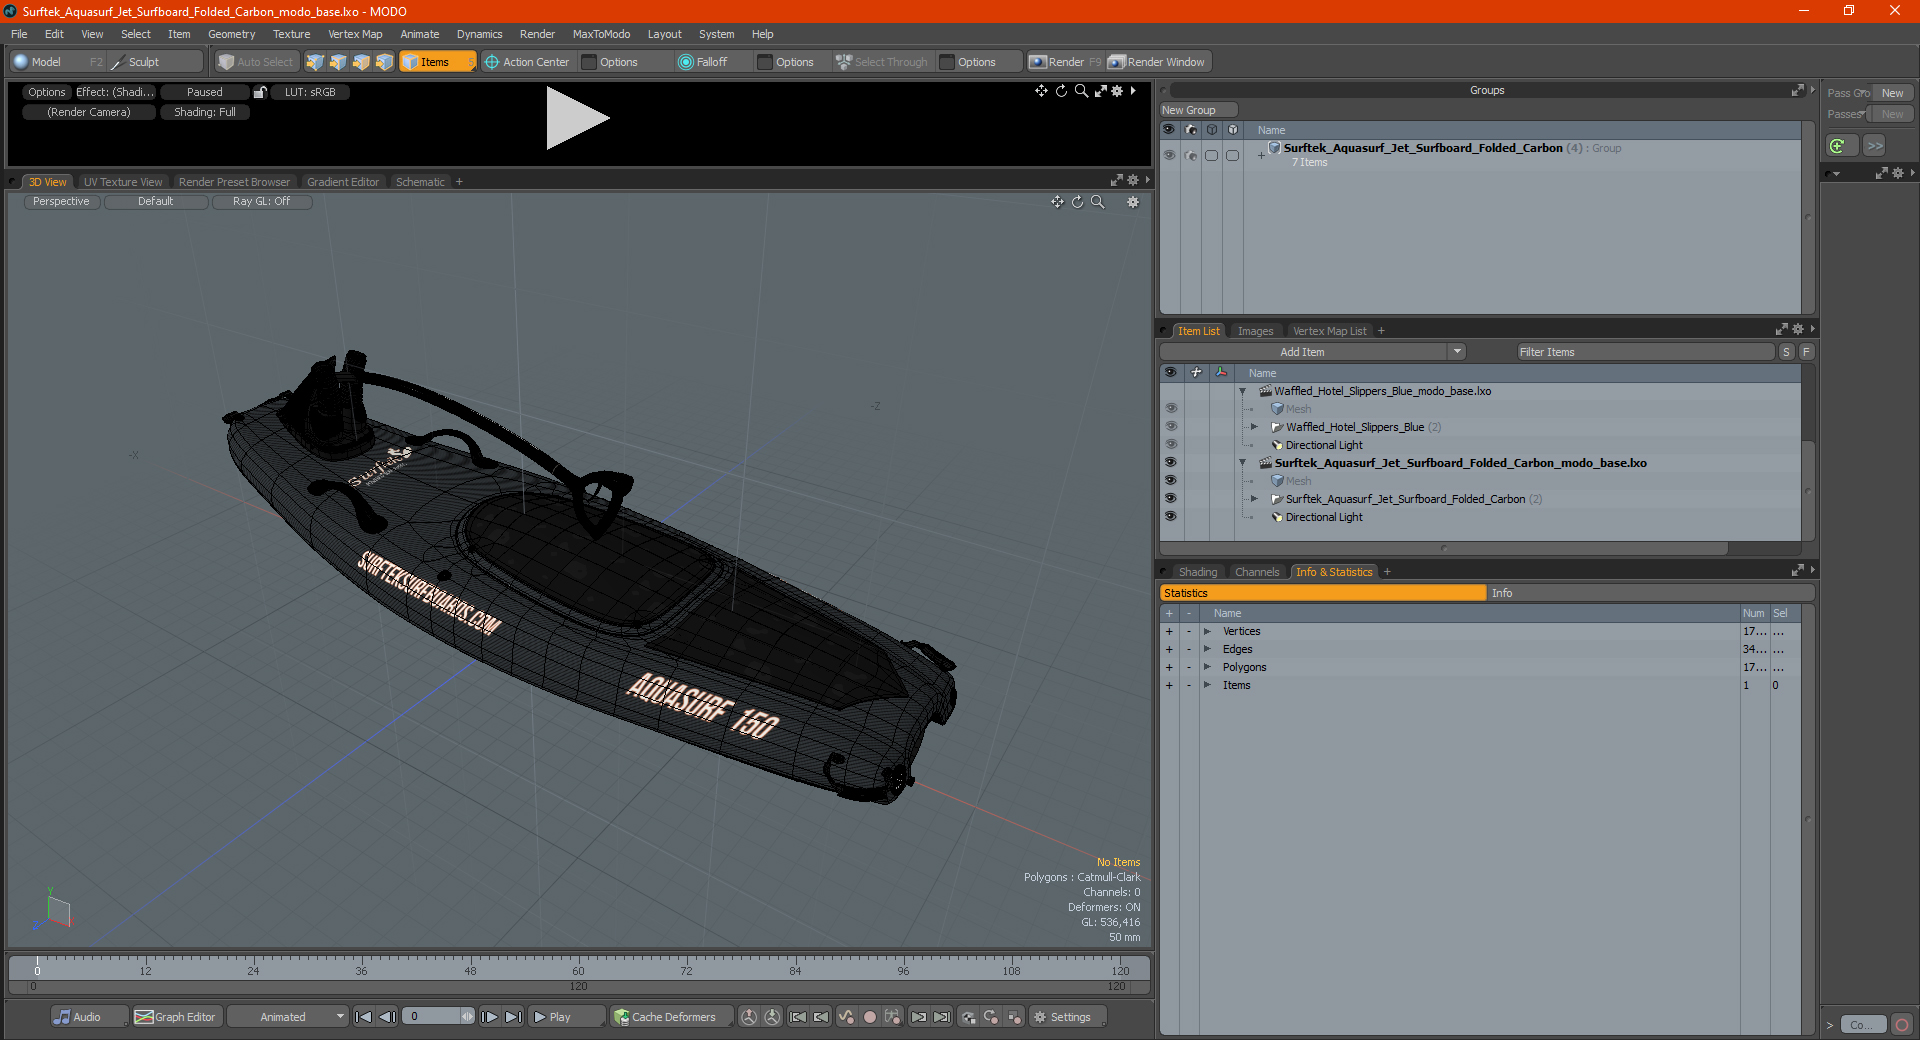Click 3D viewport zoom magnifier icon
Viewport: 1920px width, 1040px height.
coord(1097,202)
